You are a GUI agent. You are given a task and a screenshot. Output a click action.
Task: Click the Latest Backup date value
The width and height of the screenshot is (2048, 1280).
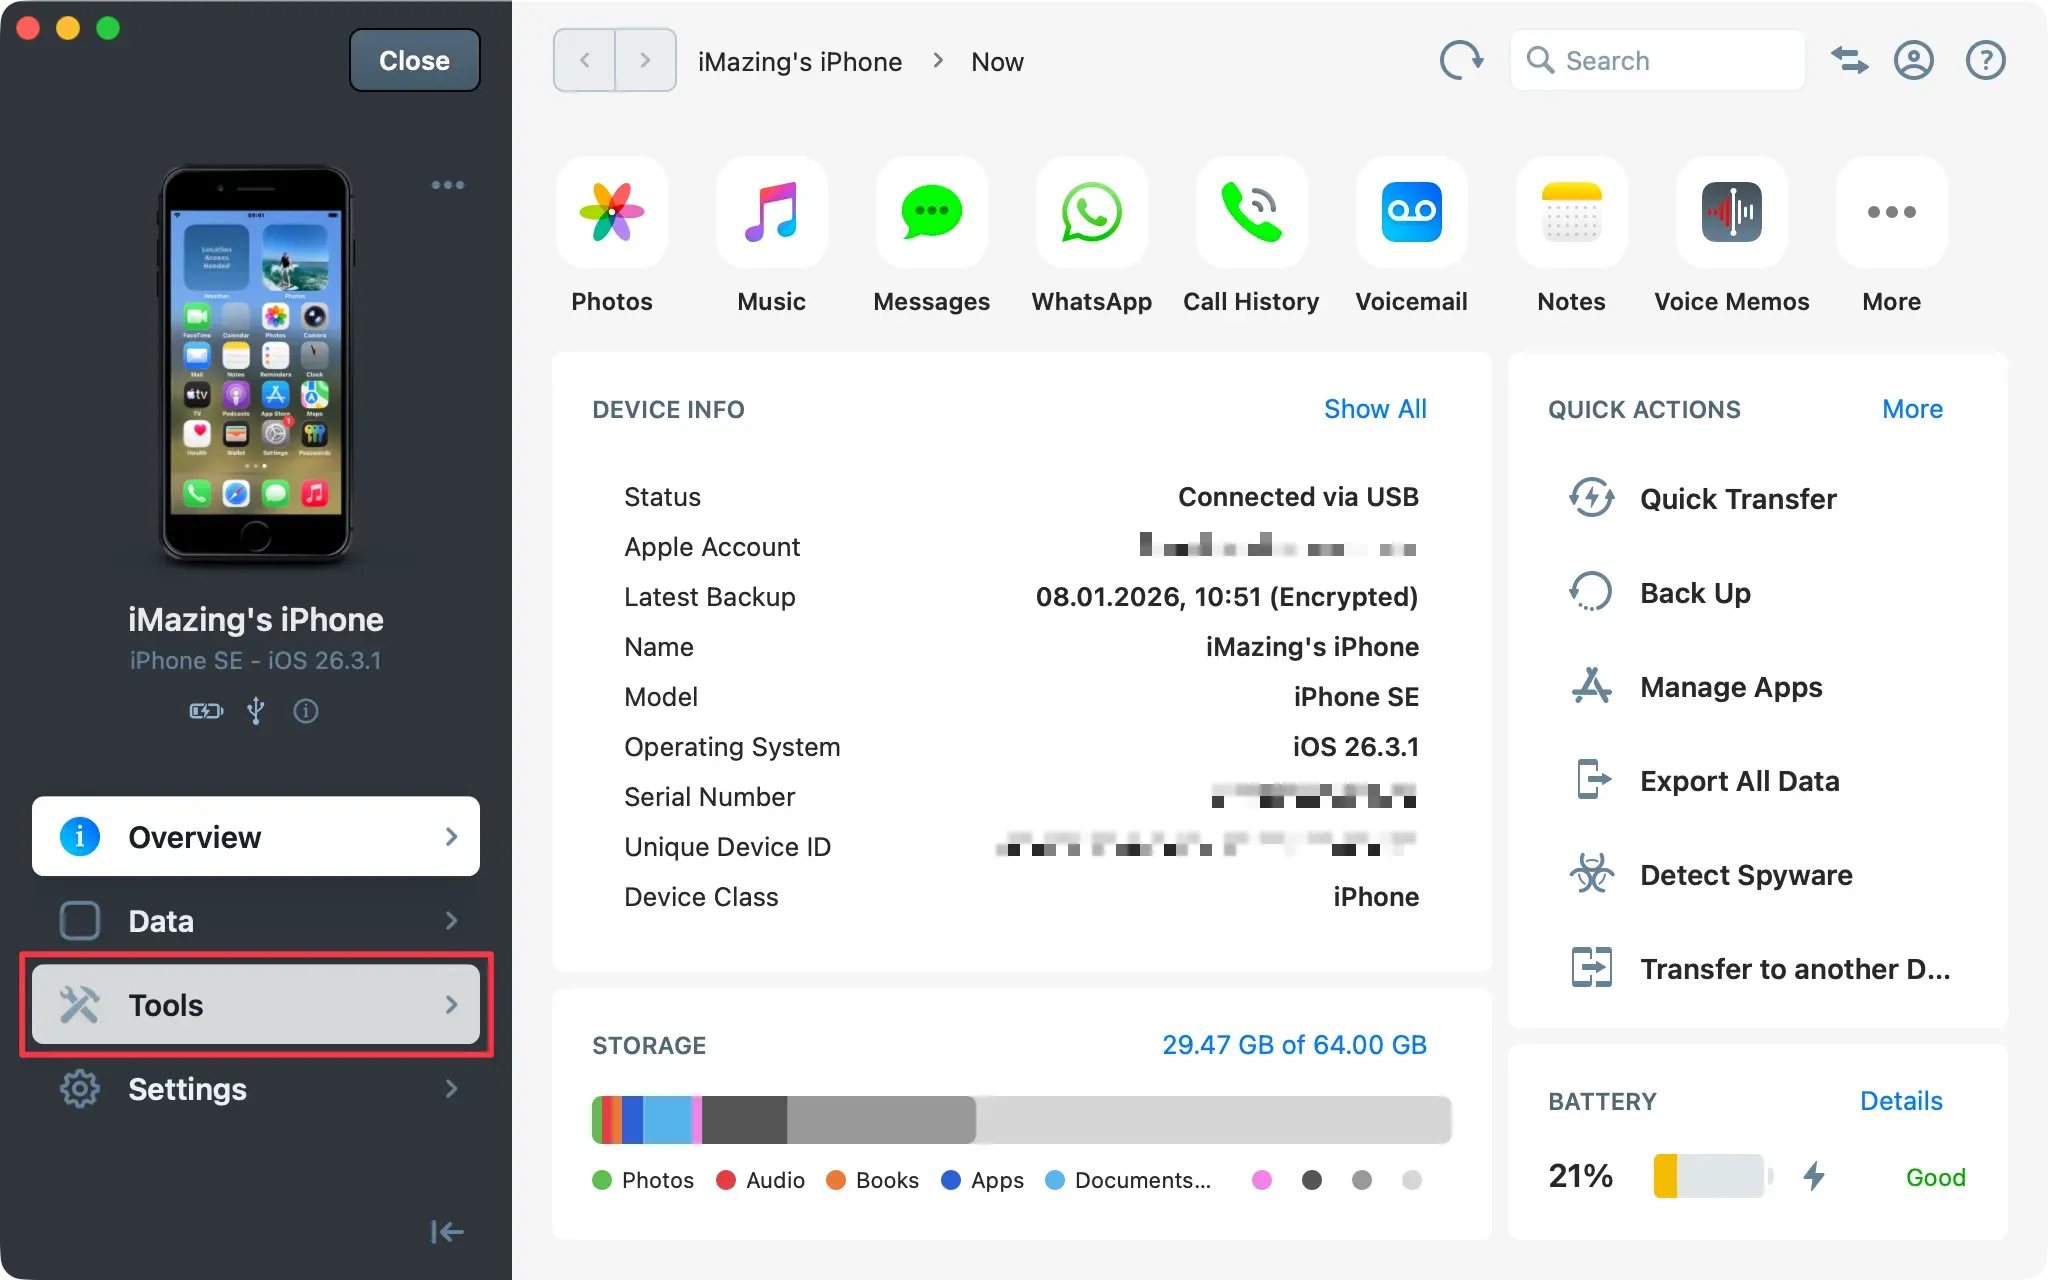tap(1227, 597)
